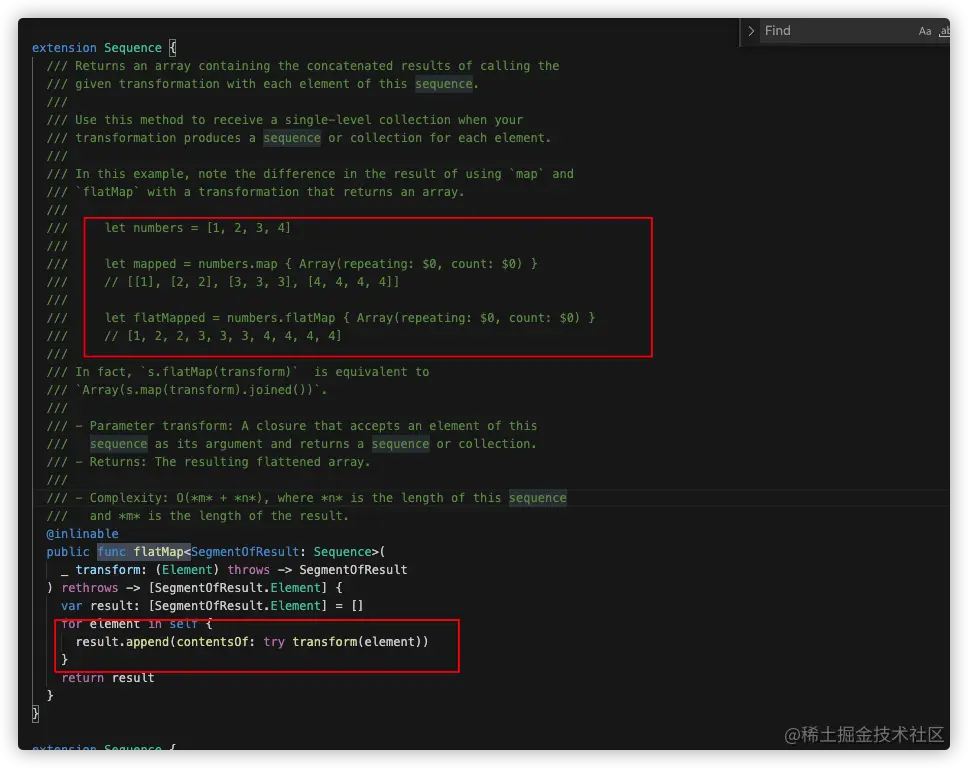
Task: Click the 'let flatMapped = numbers.flatMap' line
Action: [x=350, y=318]
